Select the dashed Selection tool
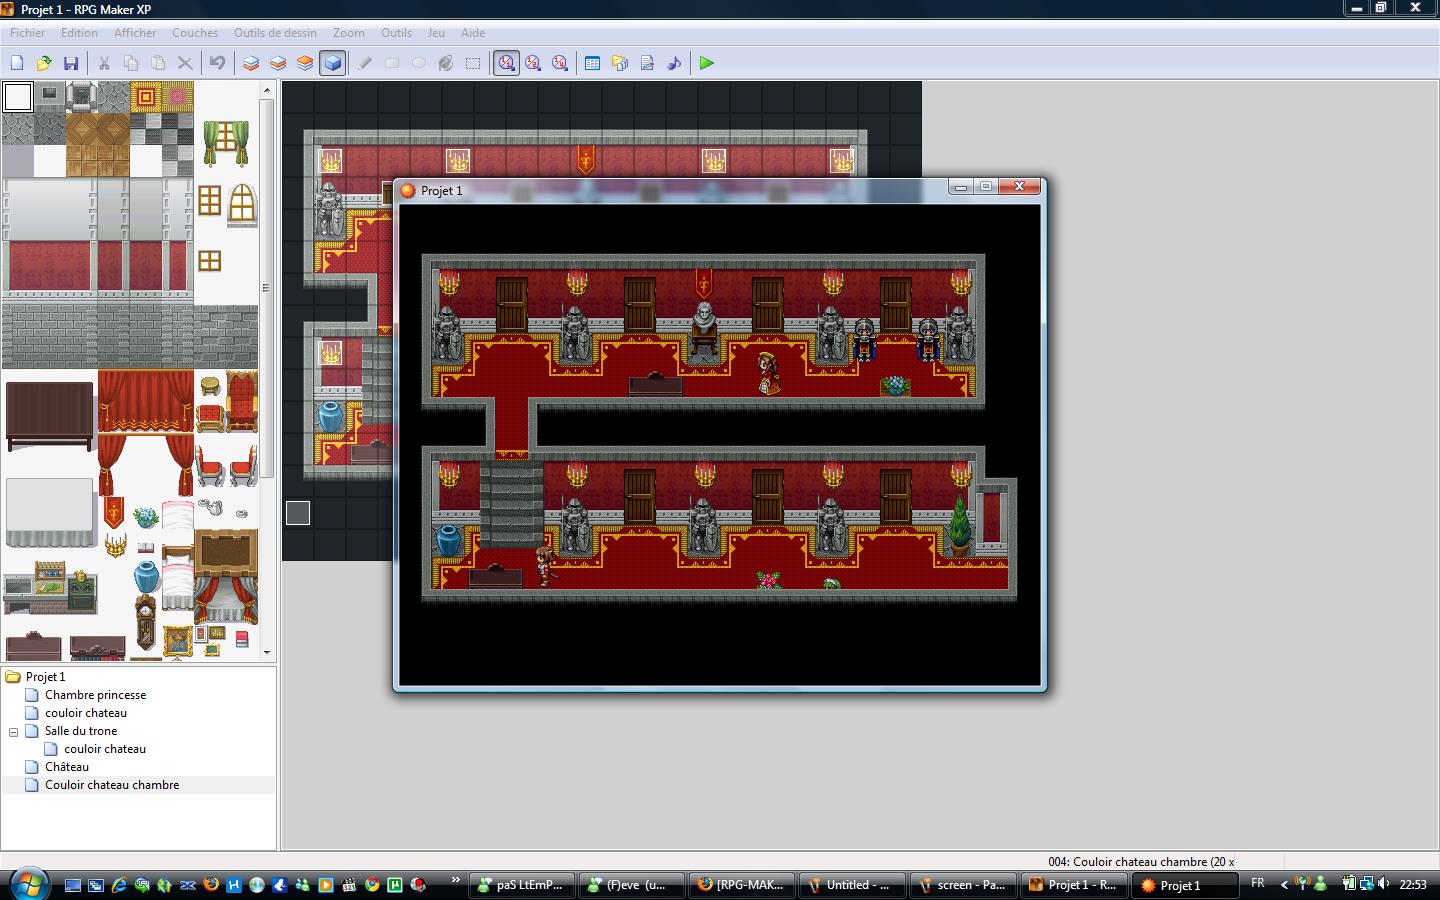 tap(473, 63)
